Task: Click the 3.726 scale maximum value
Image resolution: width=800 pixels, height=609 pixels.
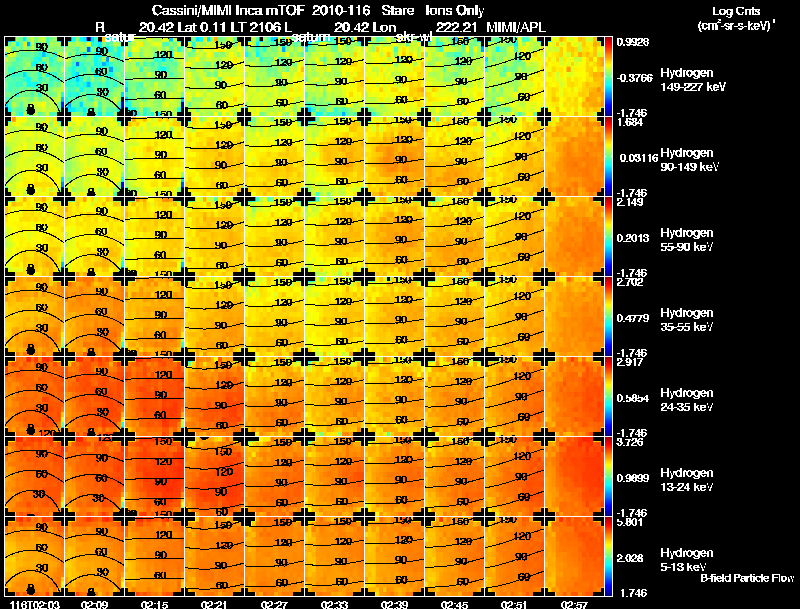Action: (x=630, y=442)
